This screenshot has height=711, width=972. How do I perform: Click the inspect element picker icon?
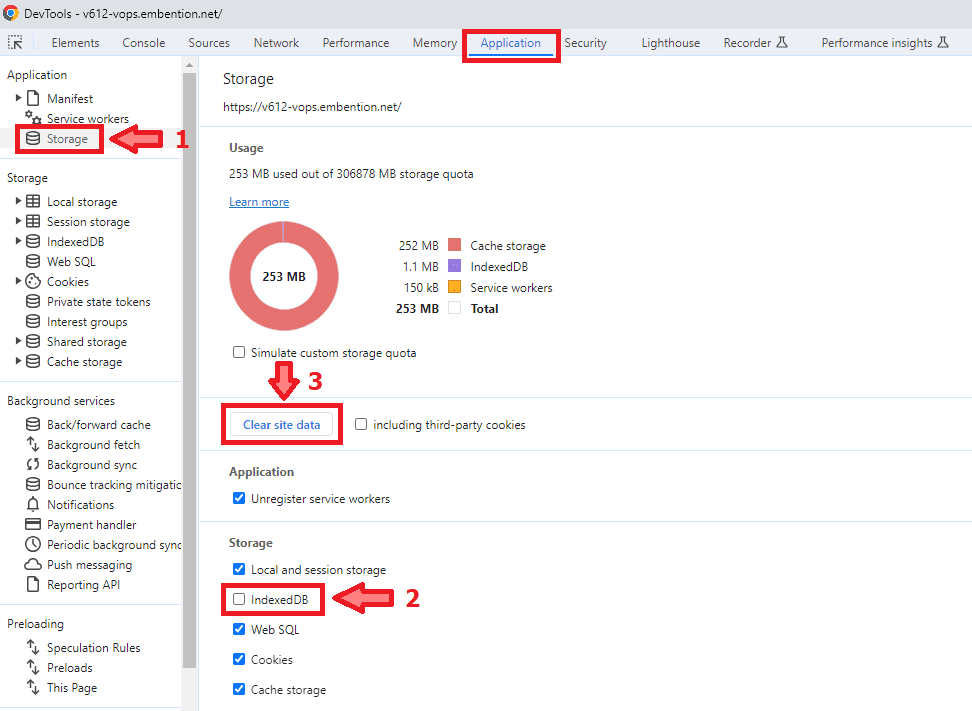[x=15, y=43]
